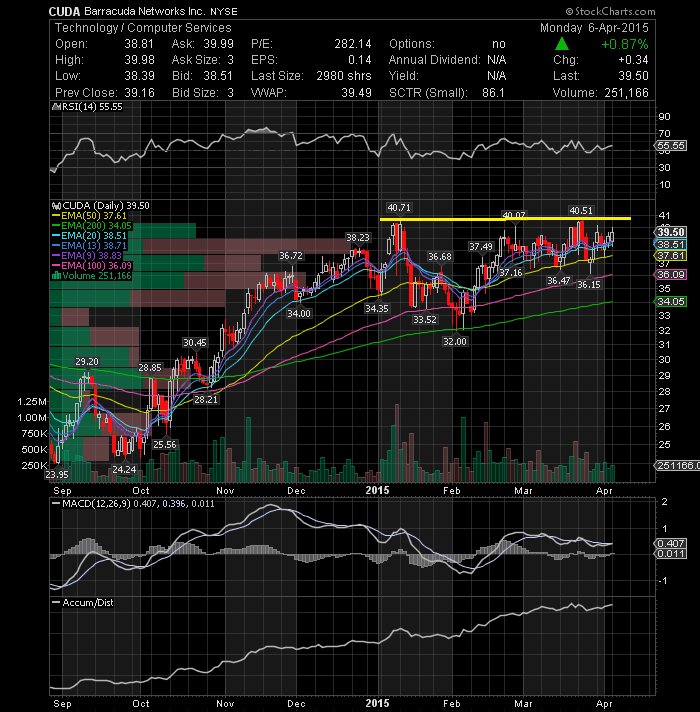
Task: Click the RSI 55.55 axis tag
Action: pyautogui.click(x=670, y=146)
